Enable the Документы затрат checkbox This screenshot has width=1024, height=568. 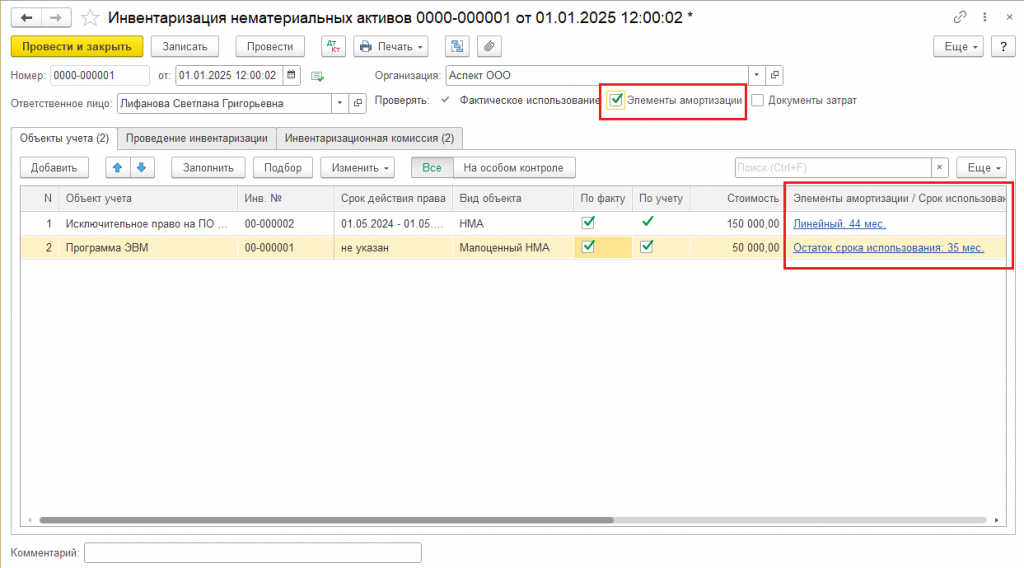click(x=758, y=101)
